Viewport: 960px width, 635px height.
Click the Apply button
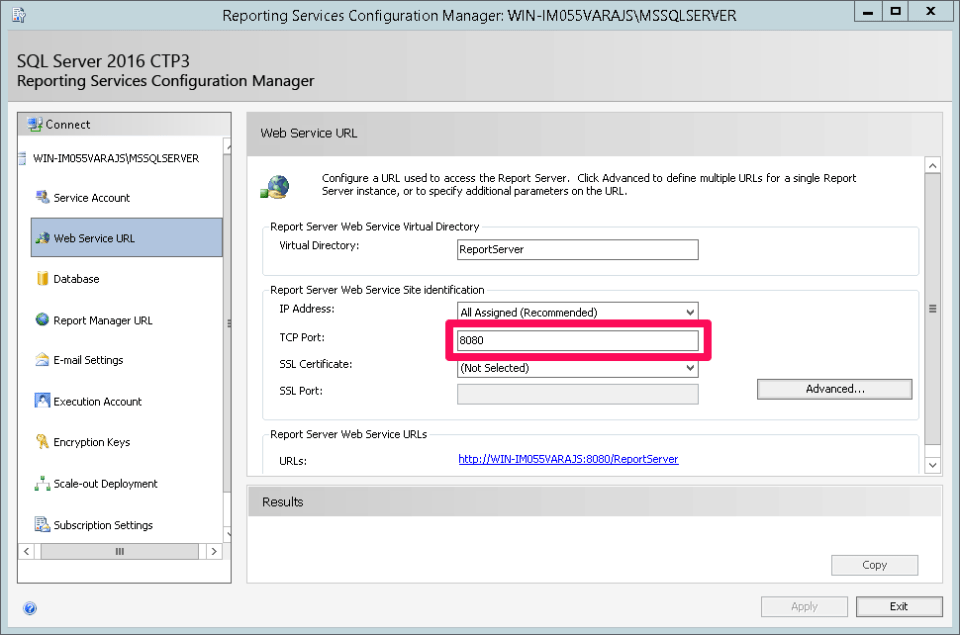coord(804,606)
